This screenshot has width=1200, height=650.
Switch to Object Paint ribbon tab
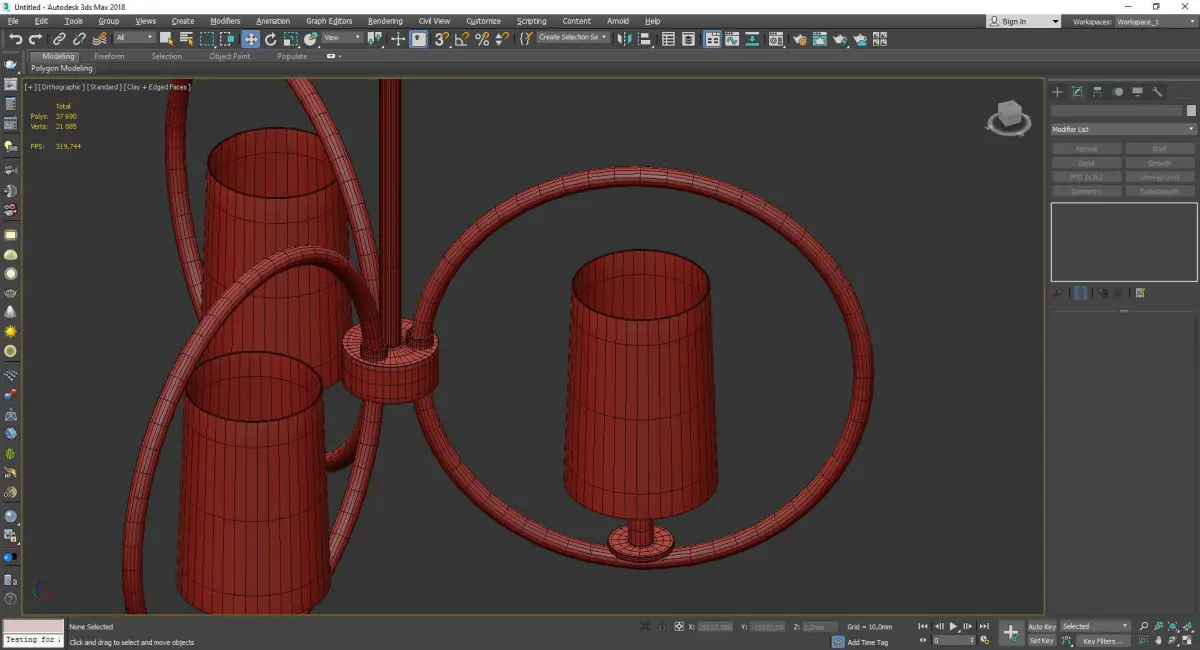pos(230,56)
